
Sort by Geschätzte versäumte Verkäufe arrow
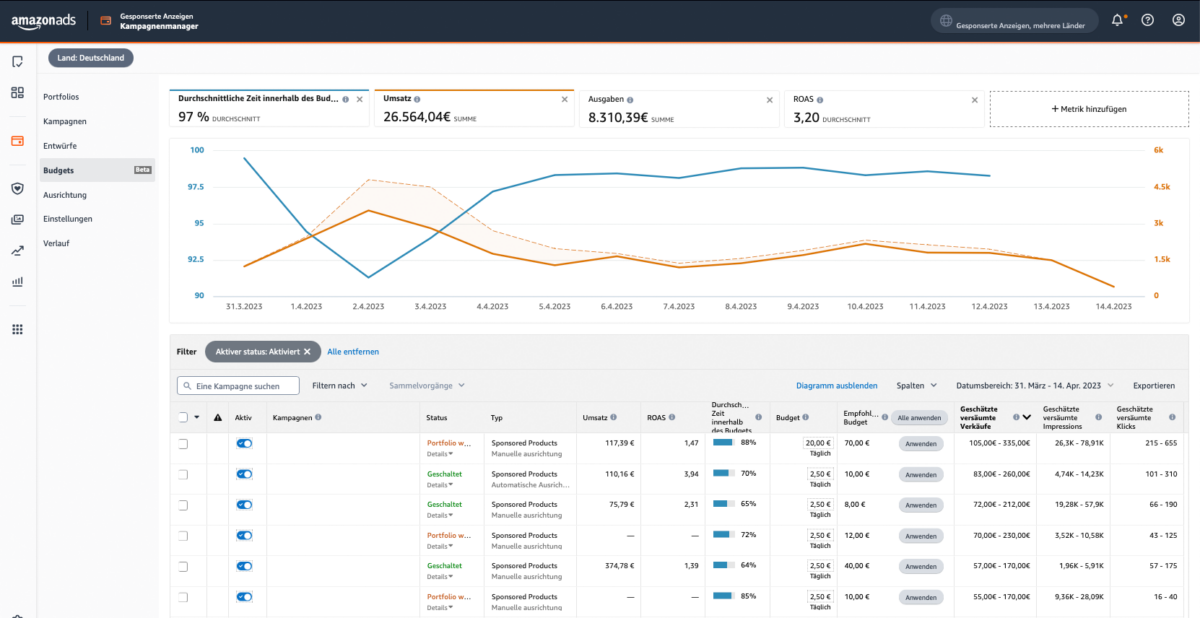click(x=1027, y=417)
